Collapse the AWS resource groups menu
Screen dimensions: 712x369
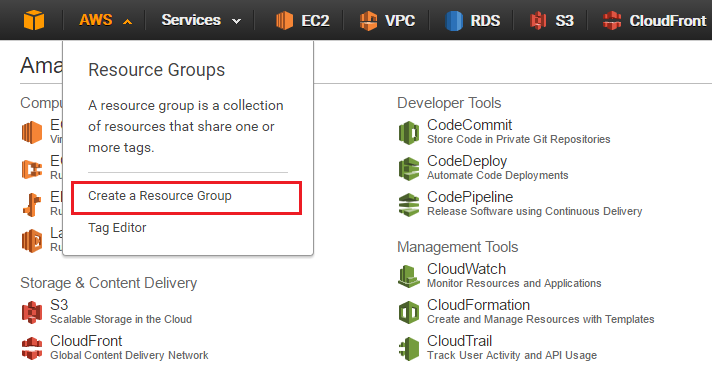105,20
